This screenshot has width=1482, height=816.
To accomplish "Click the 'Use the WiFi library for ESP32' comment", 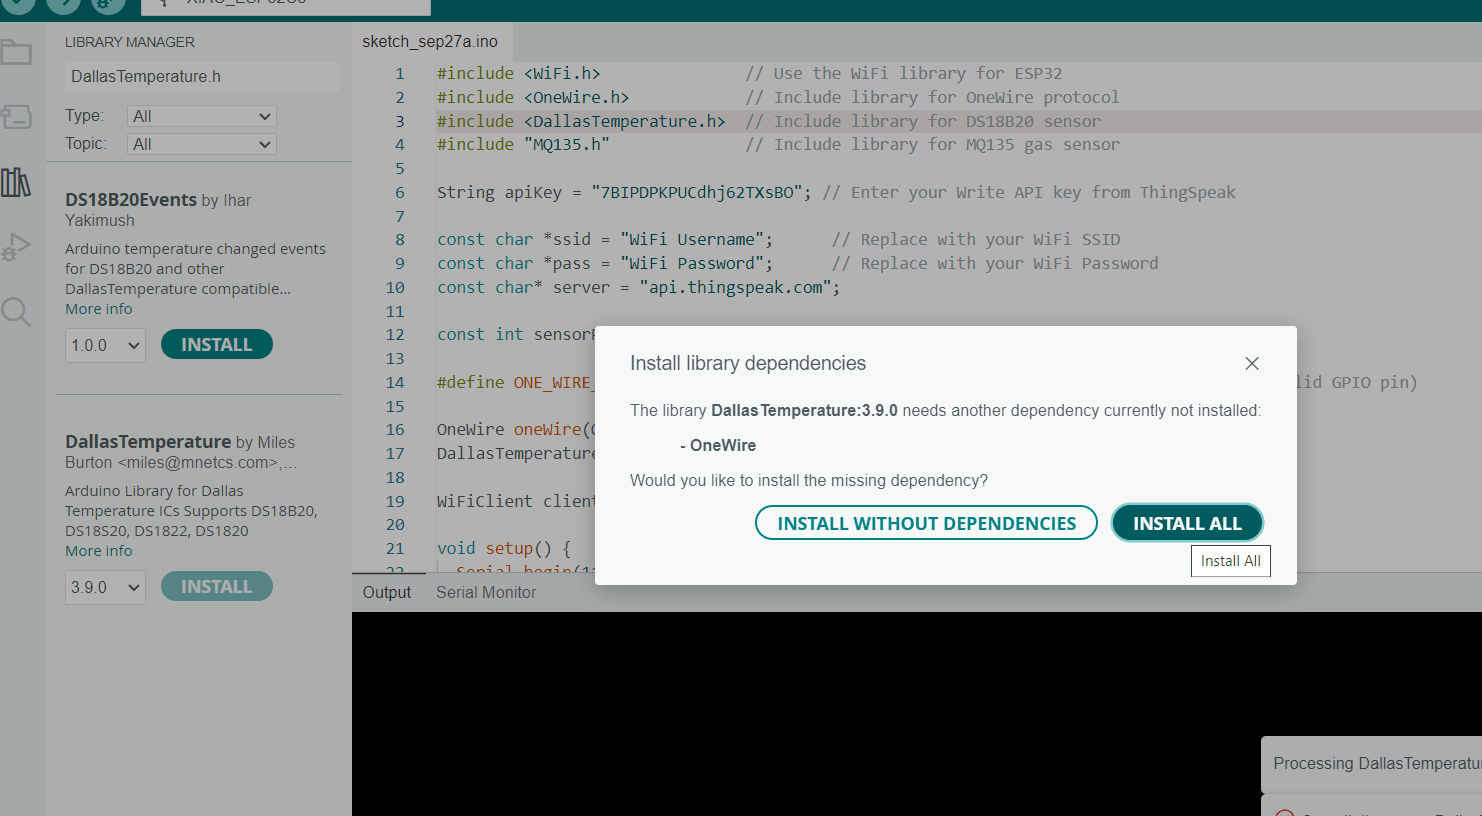I will point(904,73).
